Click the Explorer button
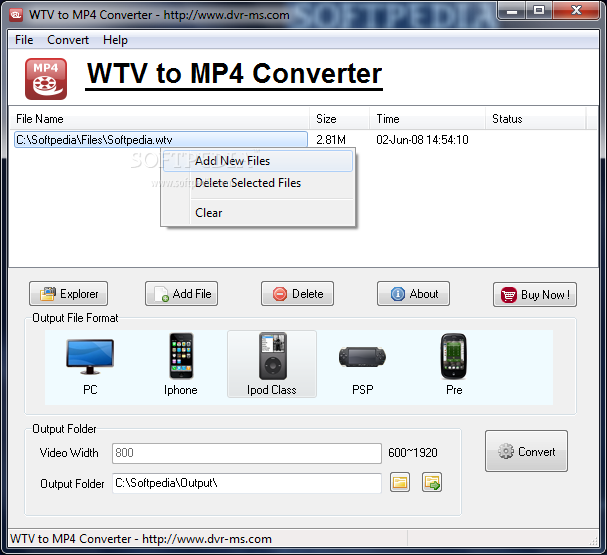607x555 pixels. point(69,294)
